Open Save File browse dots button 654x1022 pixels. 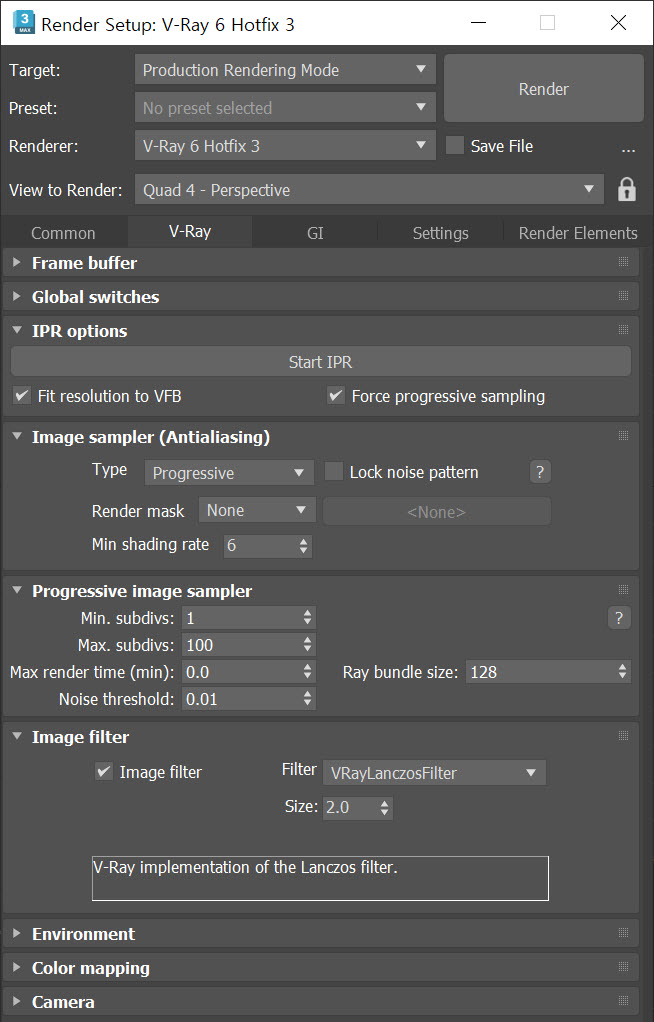628,149
